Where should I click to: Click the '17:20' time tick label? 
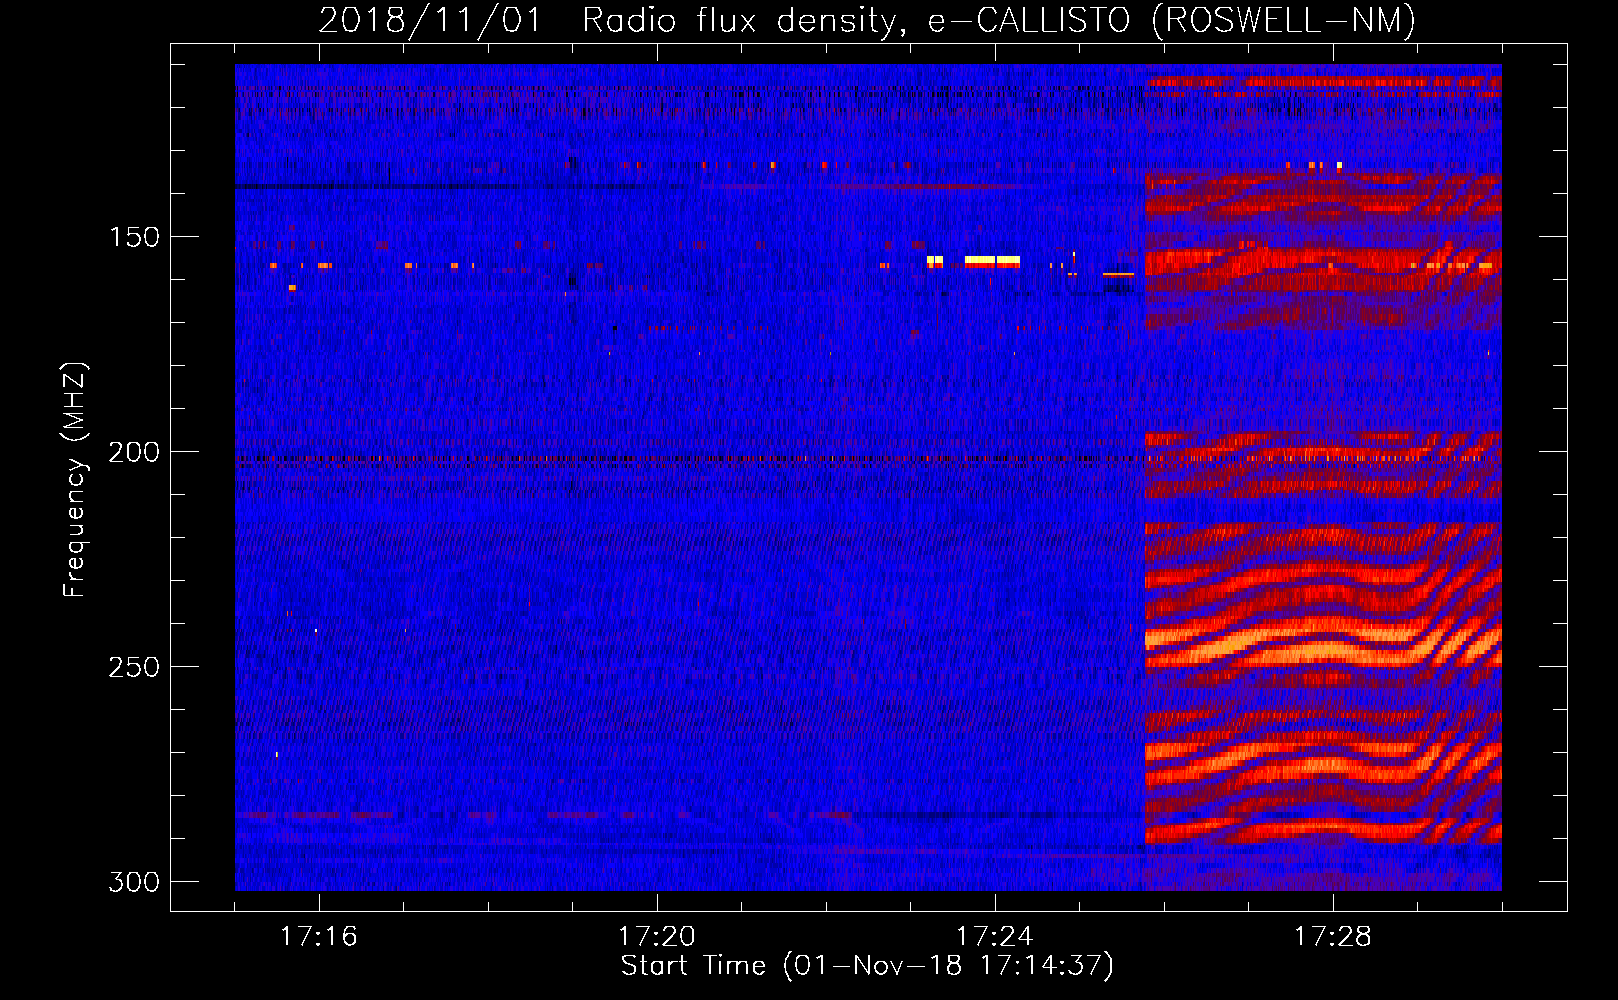tap(657, 937)
